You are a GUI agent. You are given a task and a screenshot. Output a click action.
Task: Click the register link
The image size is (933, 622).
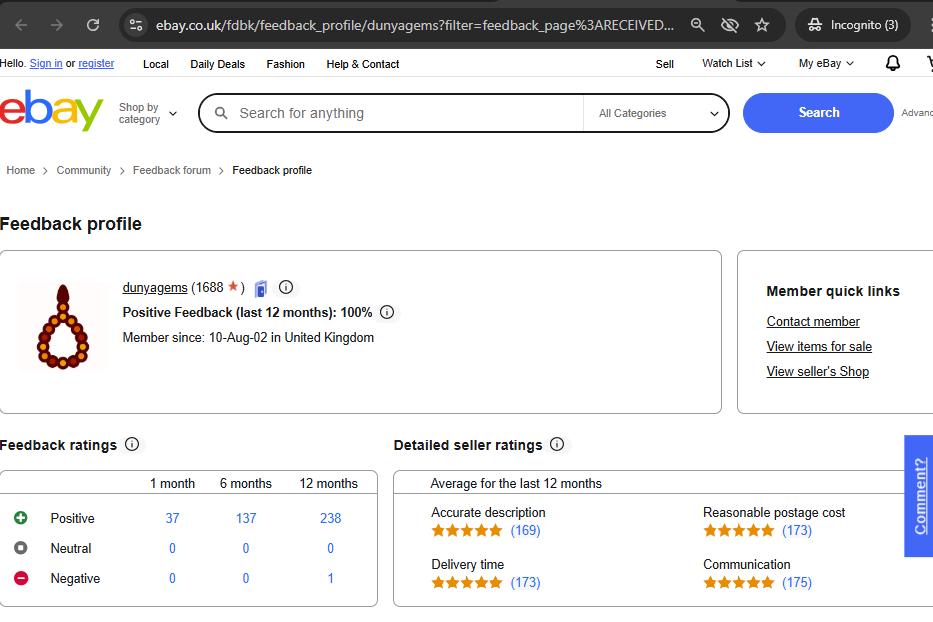pyautogui.click(x=96, y=63)
